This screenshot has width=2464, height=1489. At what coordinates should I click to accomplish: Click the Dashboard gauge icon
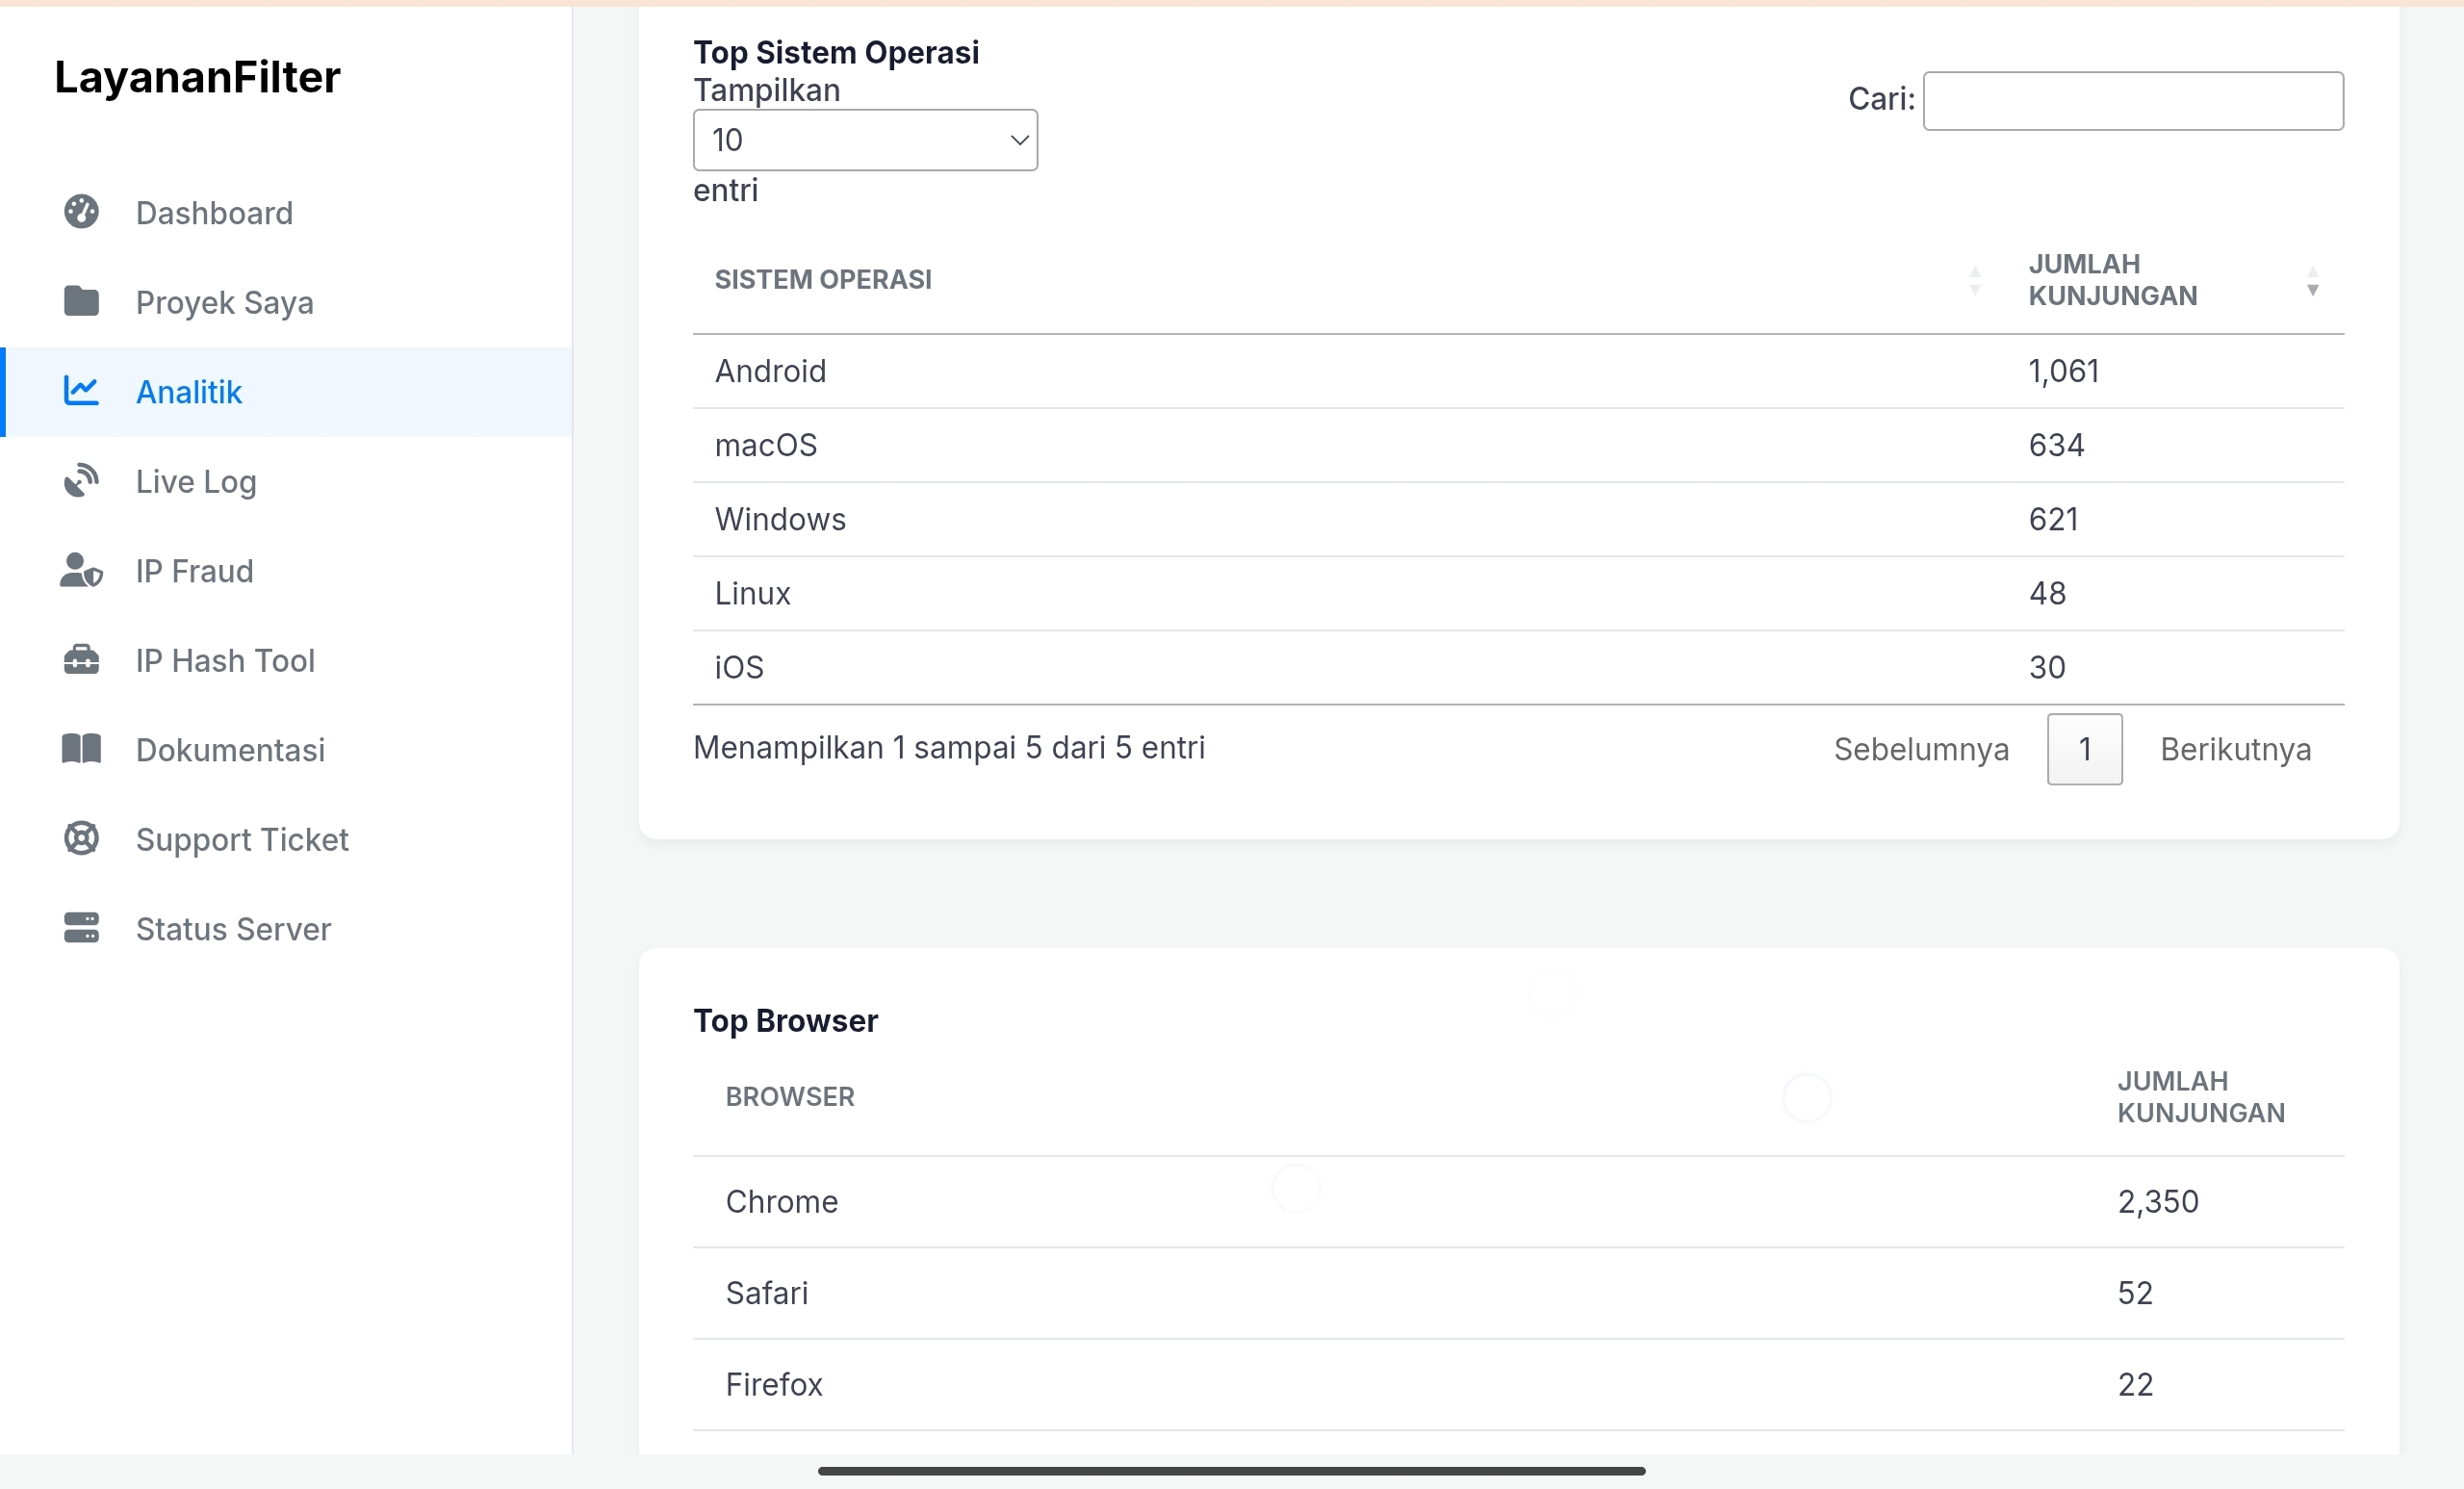81,212
